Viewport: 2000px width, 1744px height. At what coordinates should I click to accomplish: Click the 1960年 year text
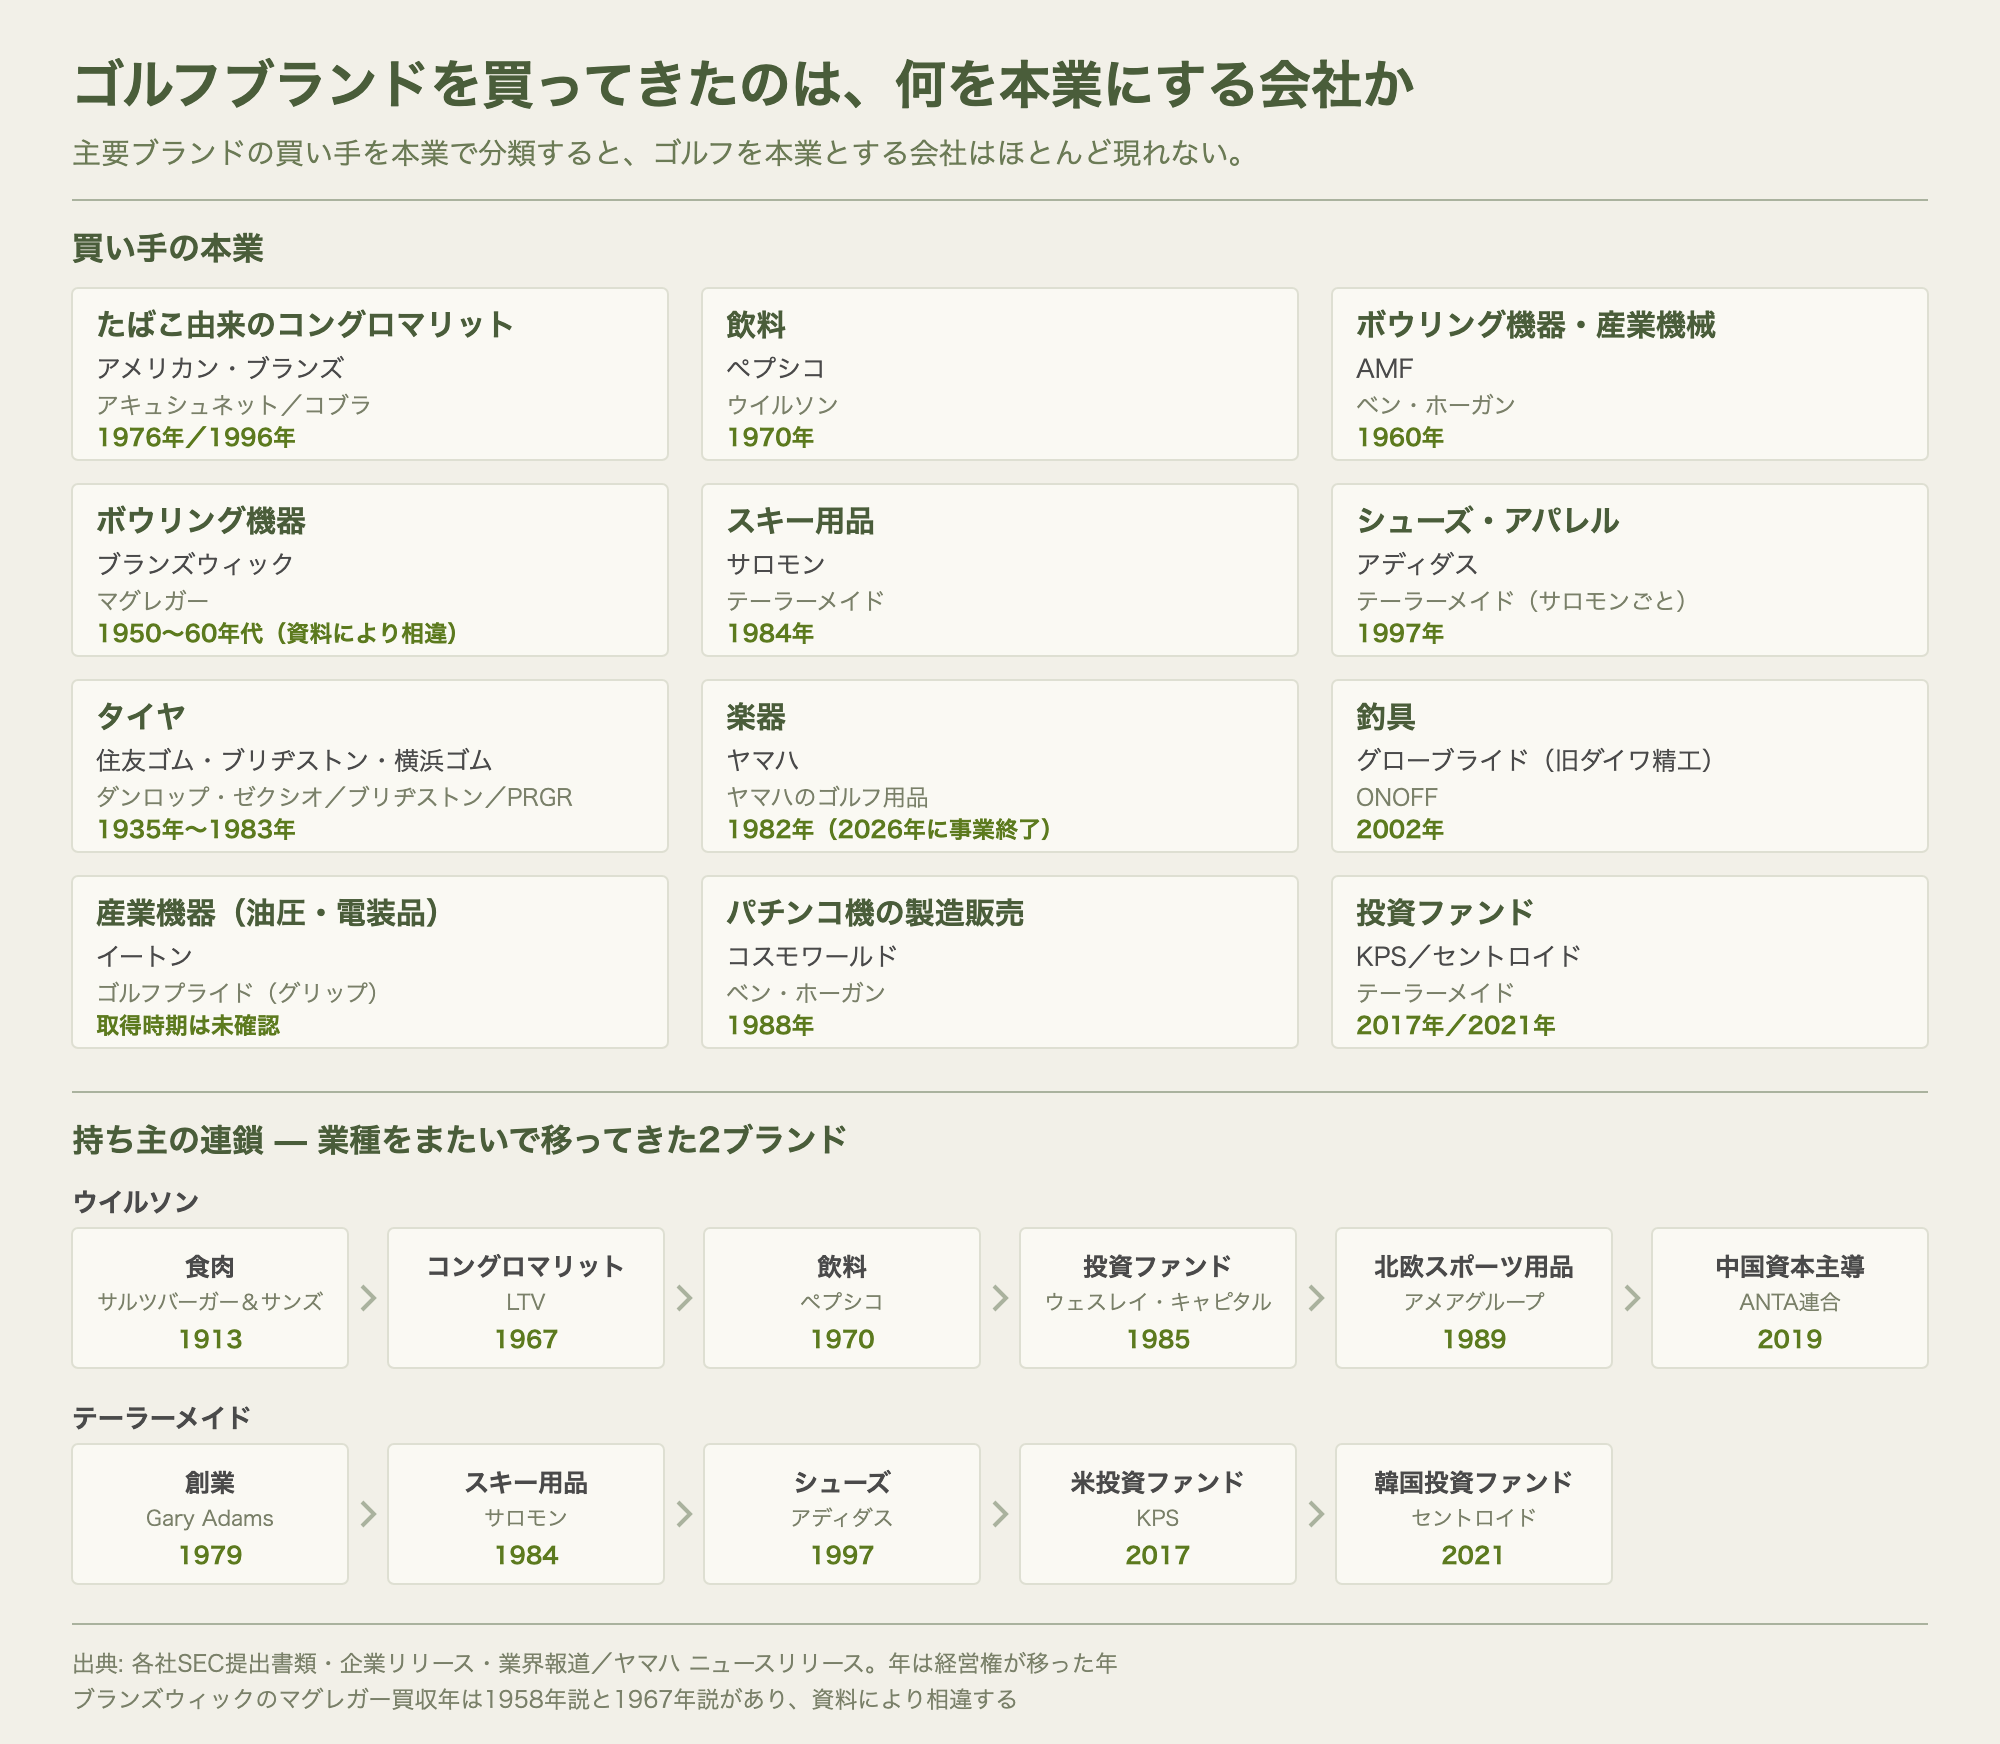point(1400,437)
